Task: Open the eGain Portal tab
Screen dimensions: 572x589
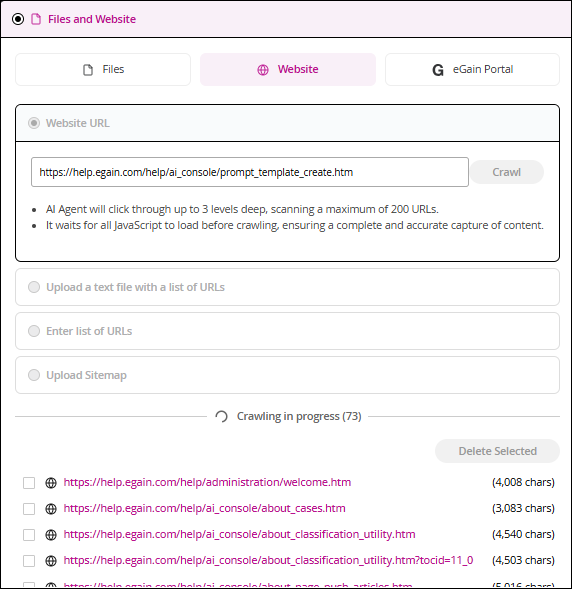Action: point(472,69)
